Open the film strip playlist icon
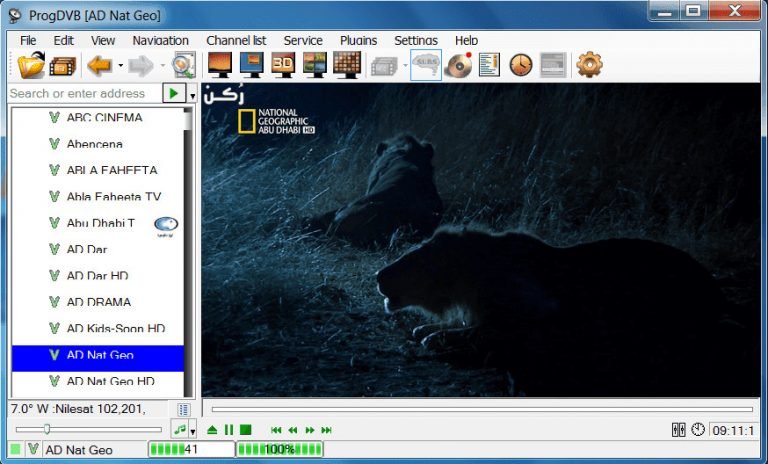Screen dimensions: 768x464 (x=63, y=66)
